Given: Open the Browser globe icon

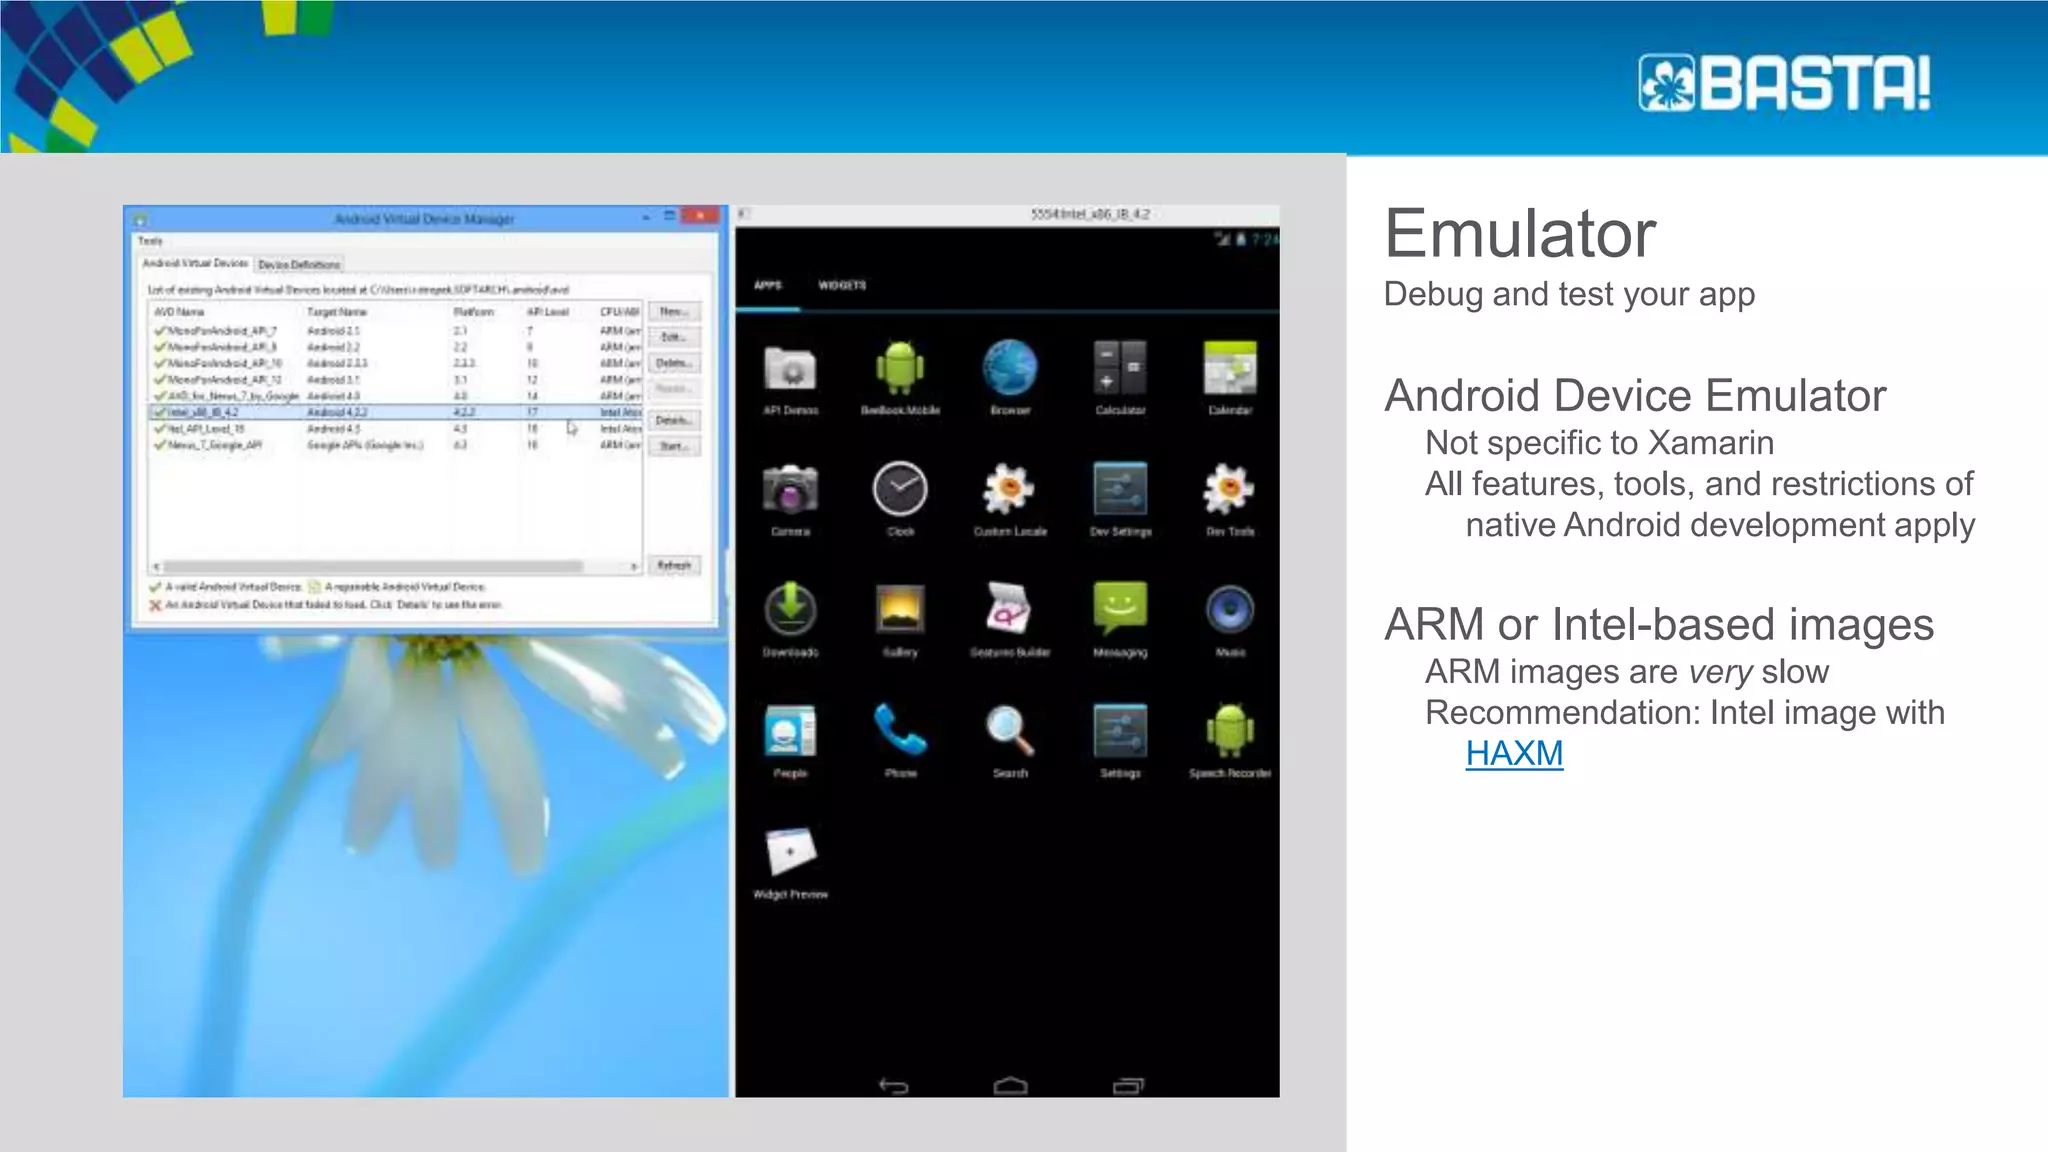Looking at the screenshot, I should [1010, 378].
